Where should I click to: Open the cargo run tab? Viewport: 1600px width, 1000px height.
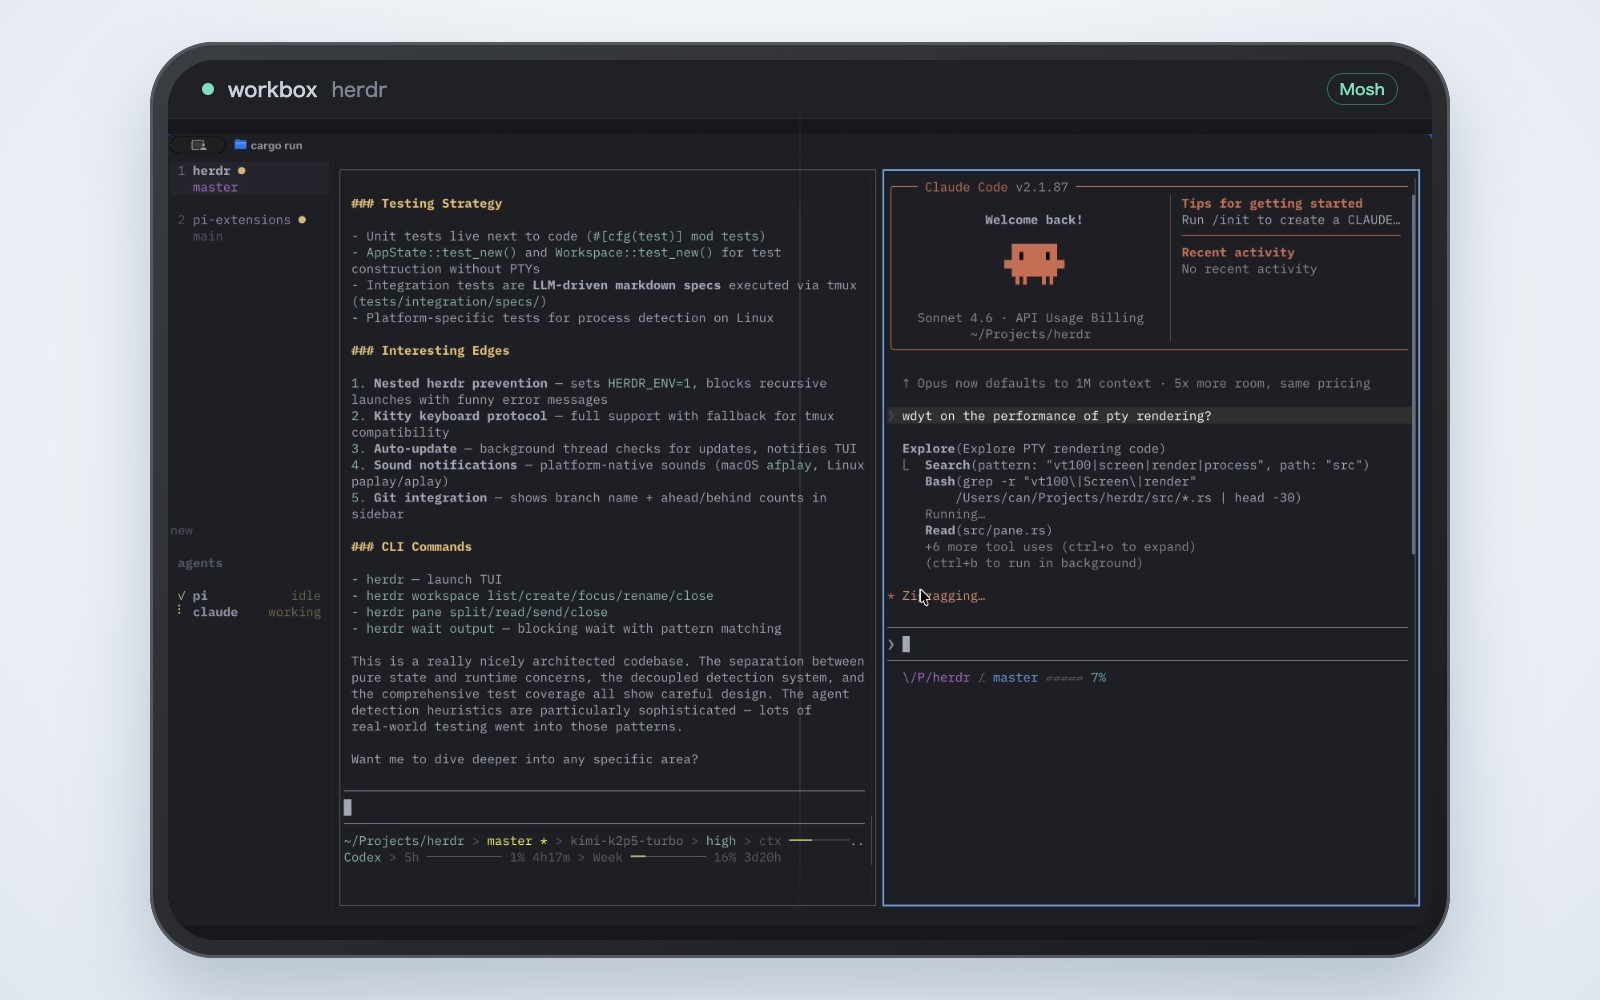click(276, 145)
